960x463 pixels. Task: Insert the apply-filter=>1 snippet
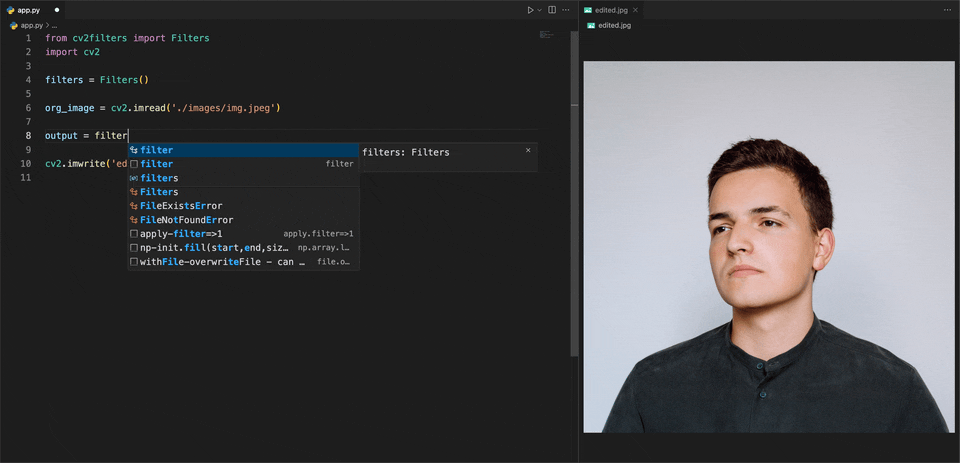pos(181,234)
